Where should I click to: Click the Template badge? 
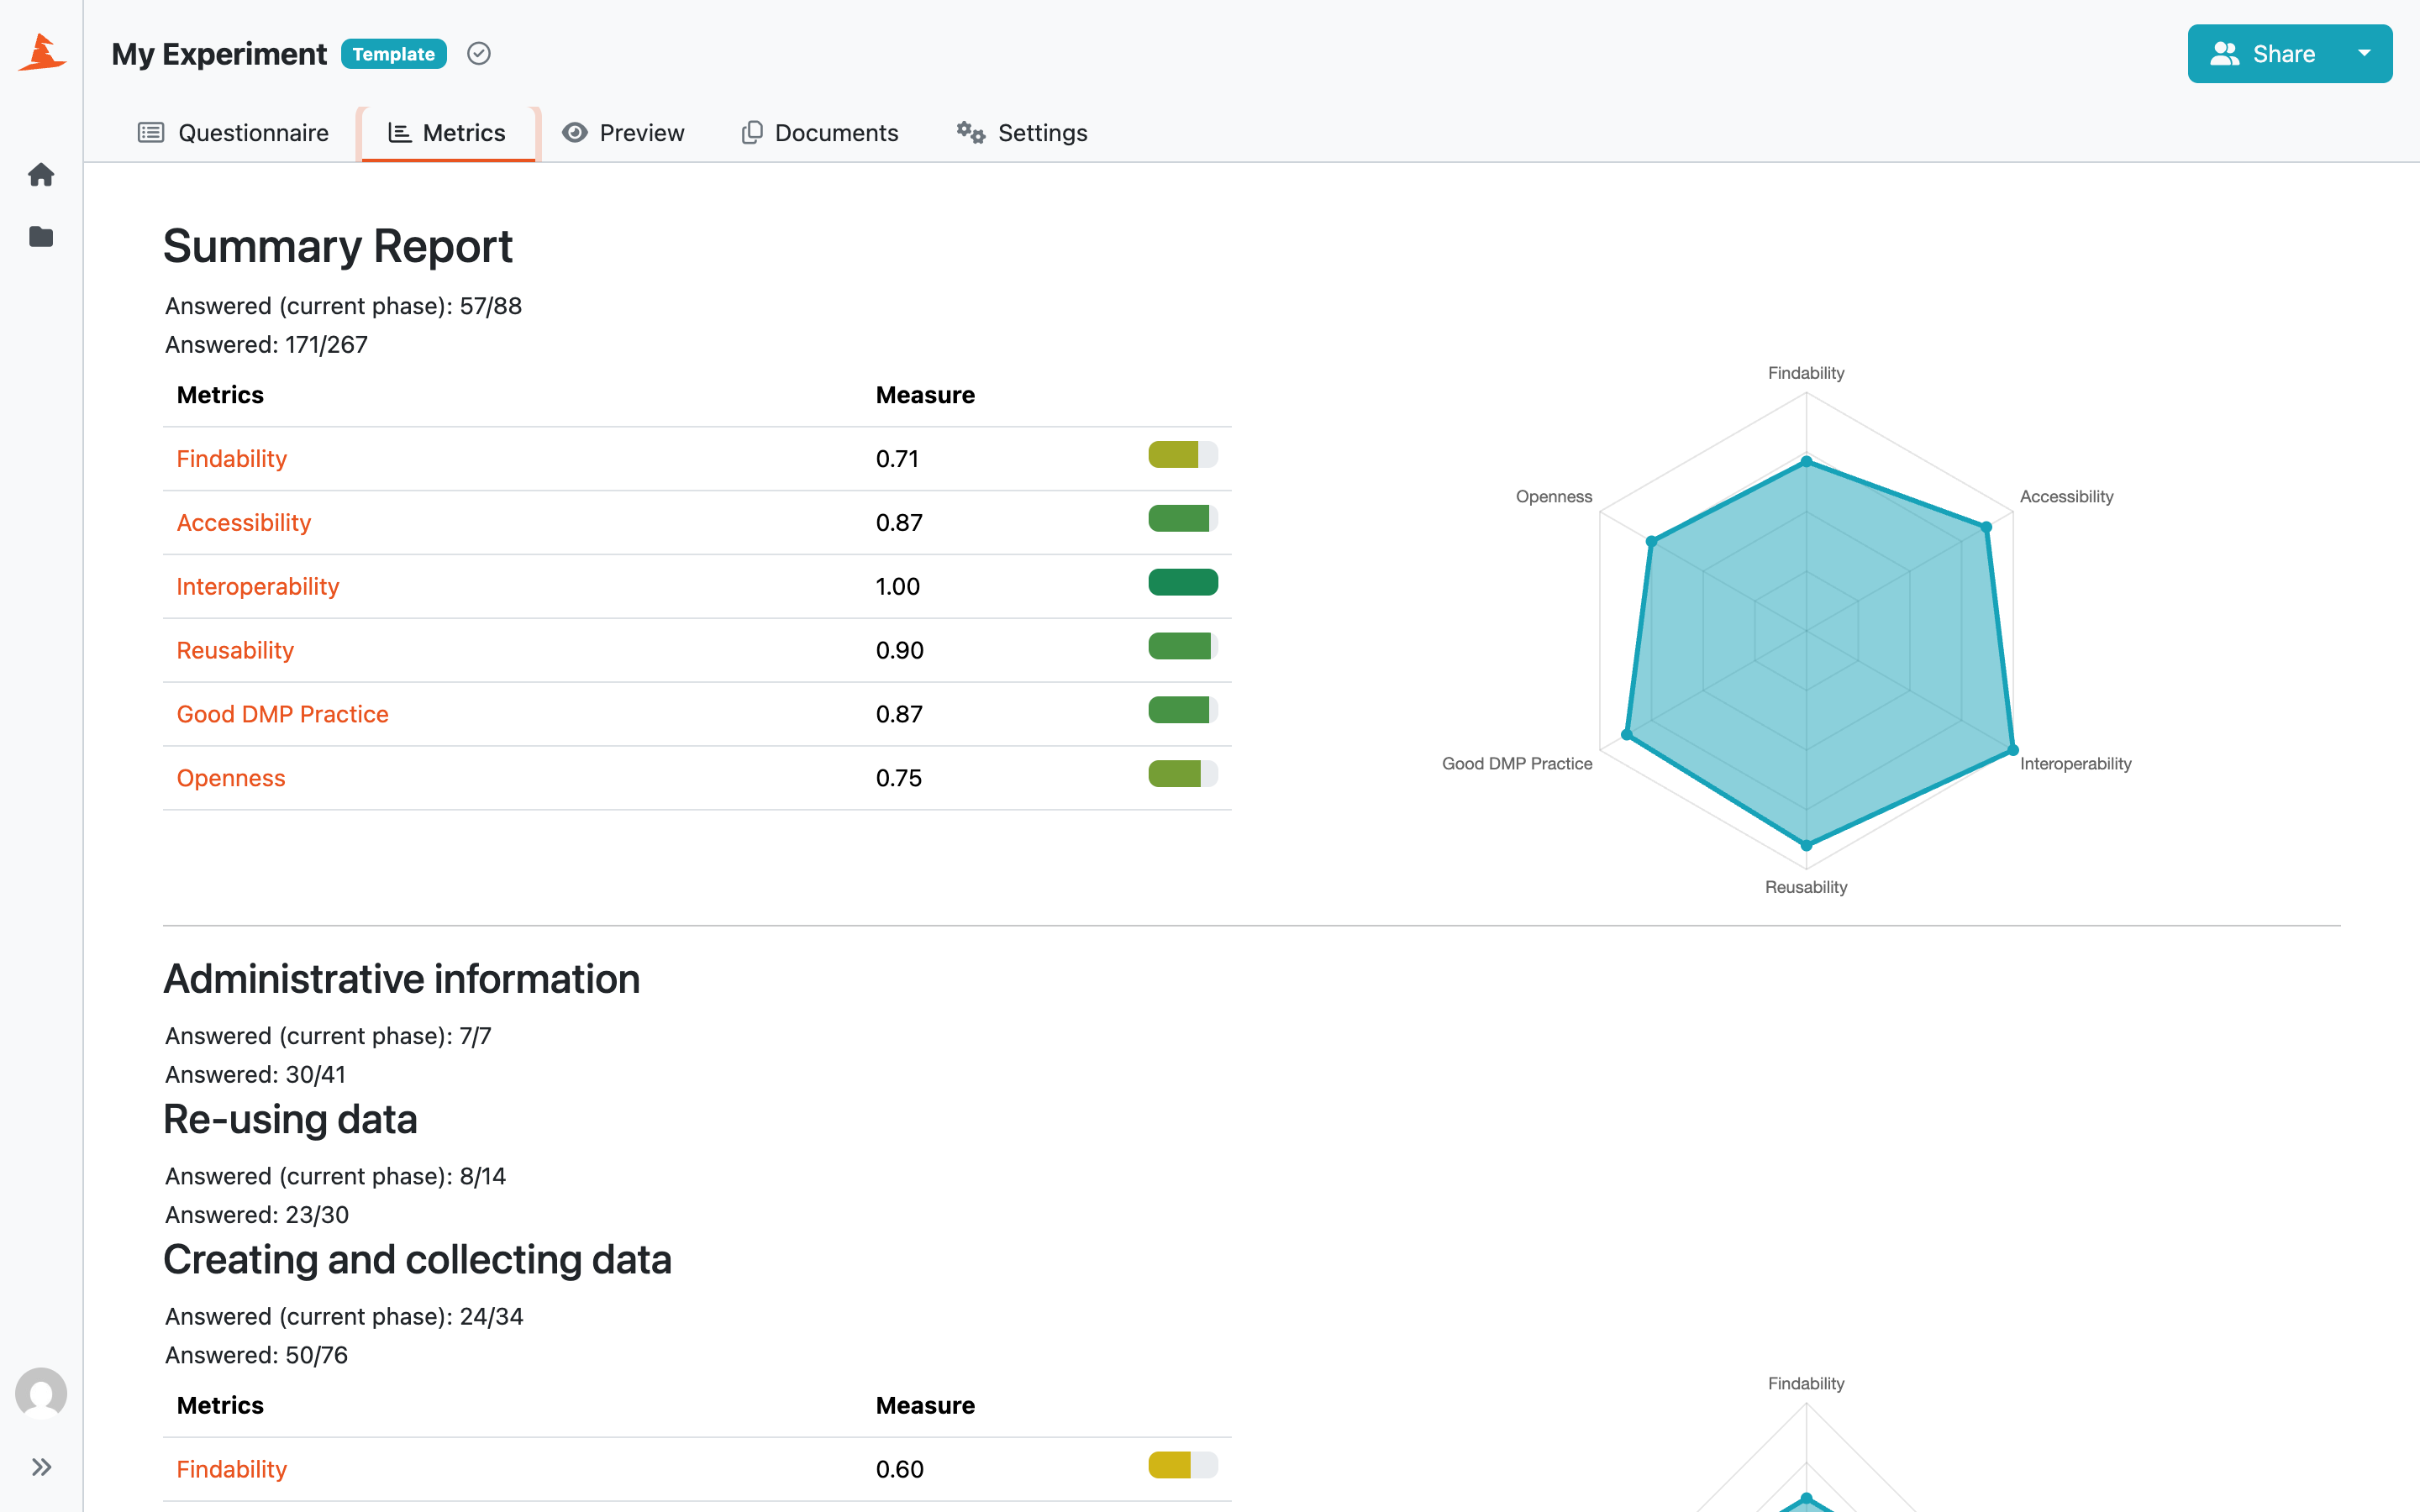click(x=393, y=54)
